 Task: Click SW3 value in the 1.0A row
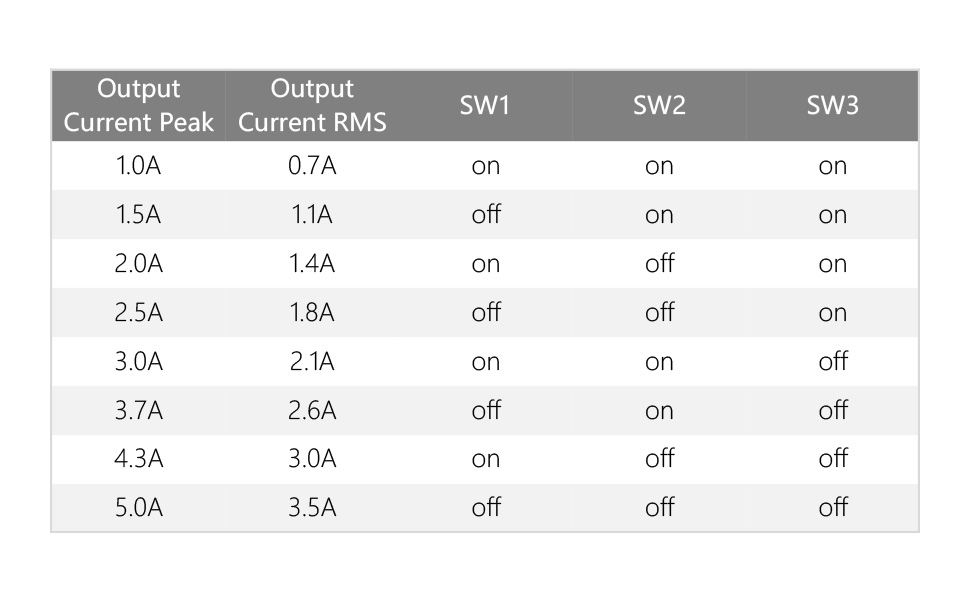tap(832, 166)
